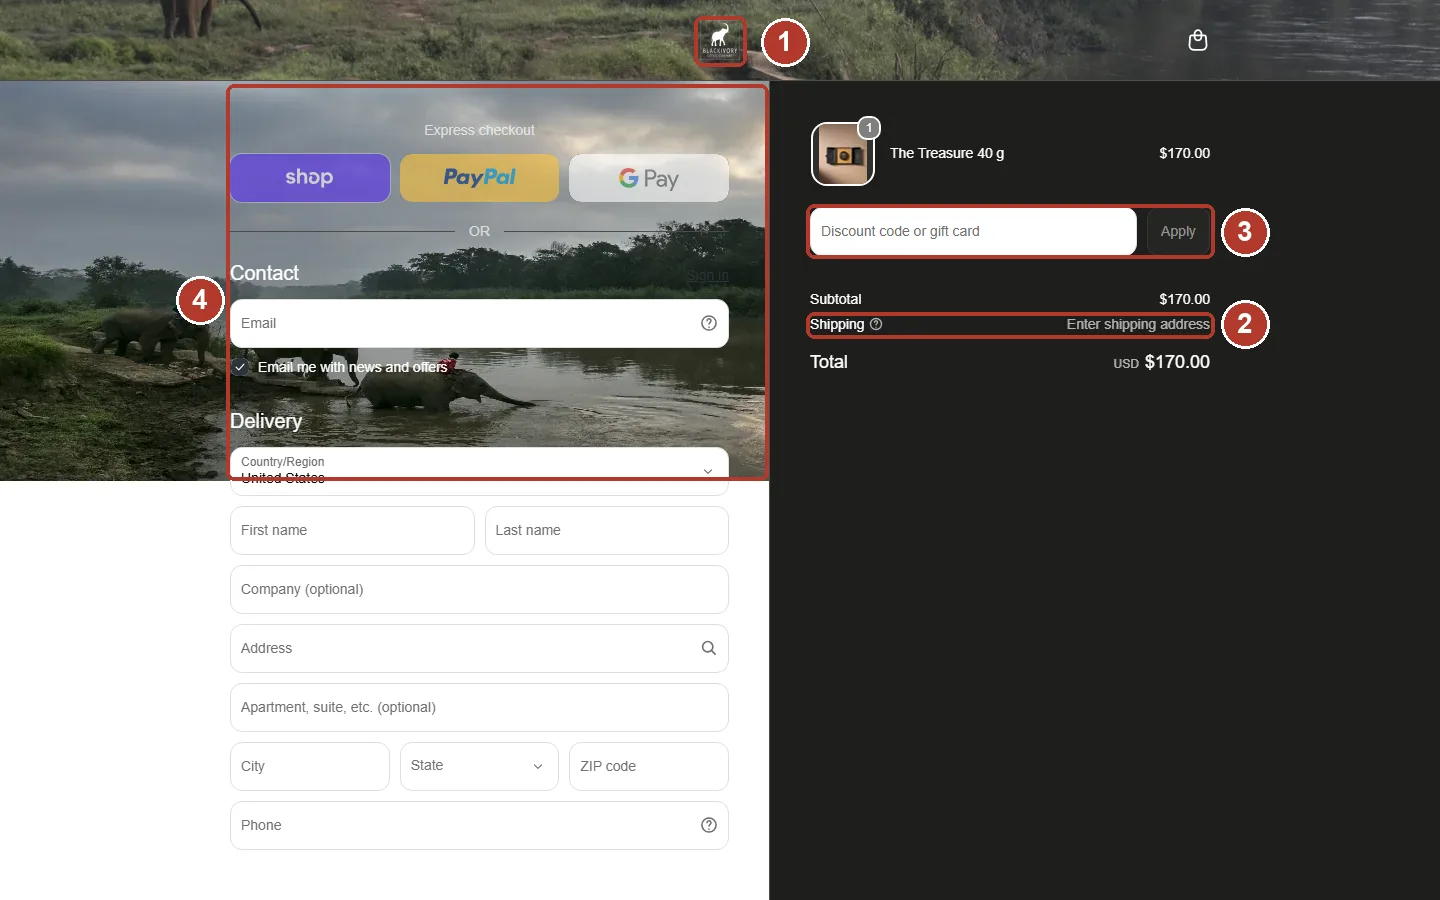
Task: Pay with Shop Pay express button
Action: tap(310, 178)
